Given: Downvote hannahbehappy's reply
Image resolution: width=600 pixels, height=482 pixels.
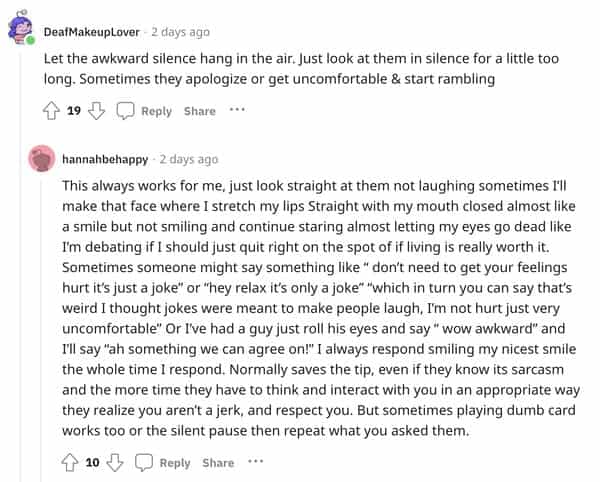Looking at the screenshot, I should tap(115, 462).
